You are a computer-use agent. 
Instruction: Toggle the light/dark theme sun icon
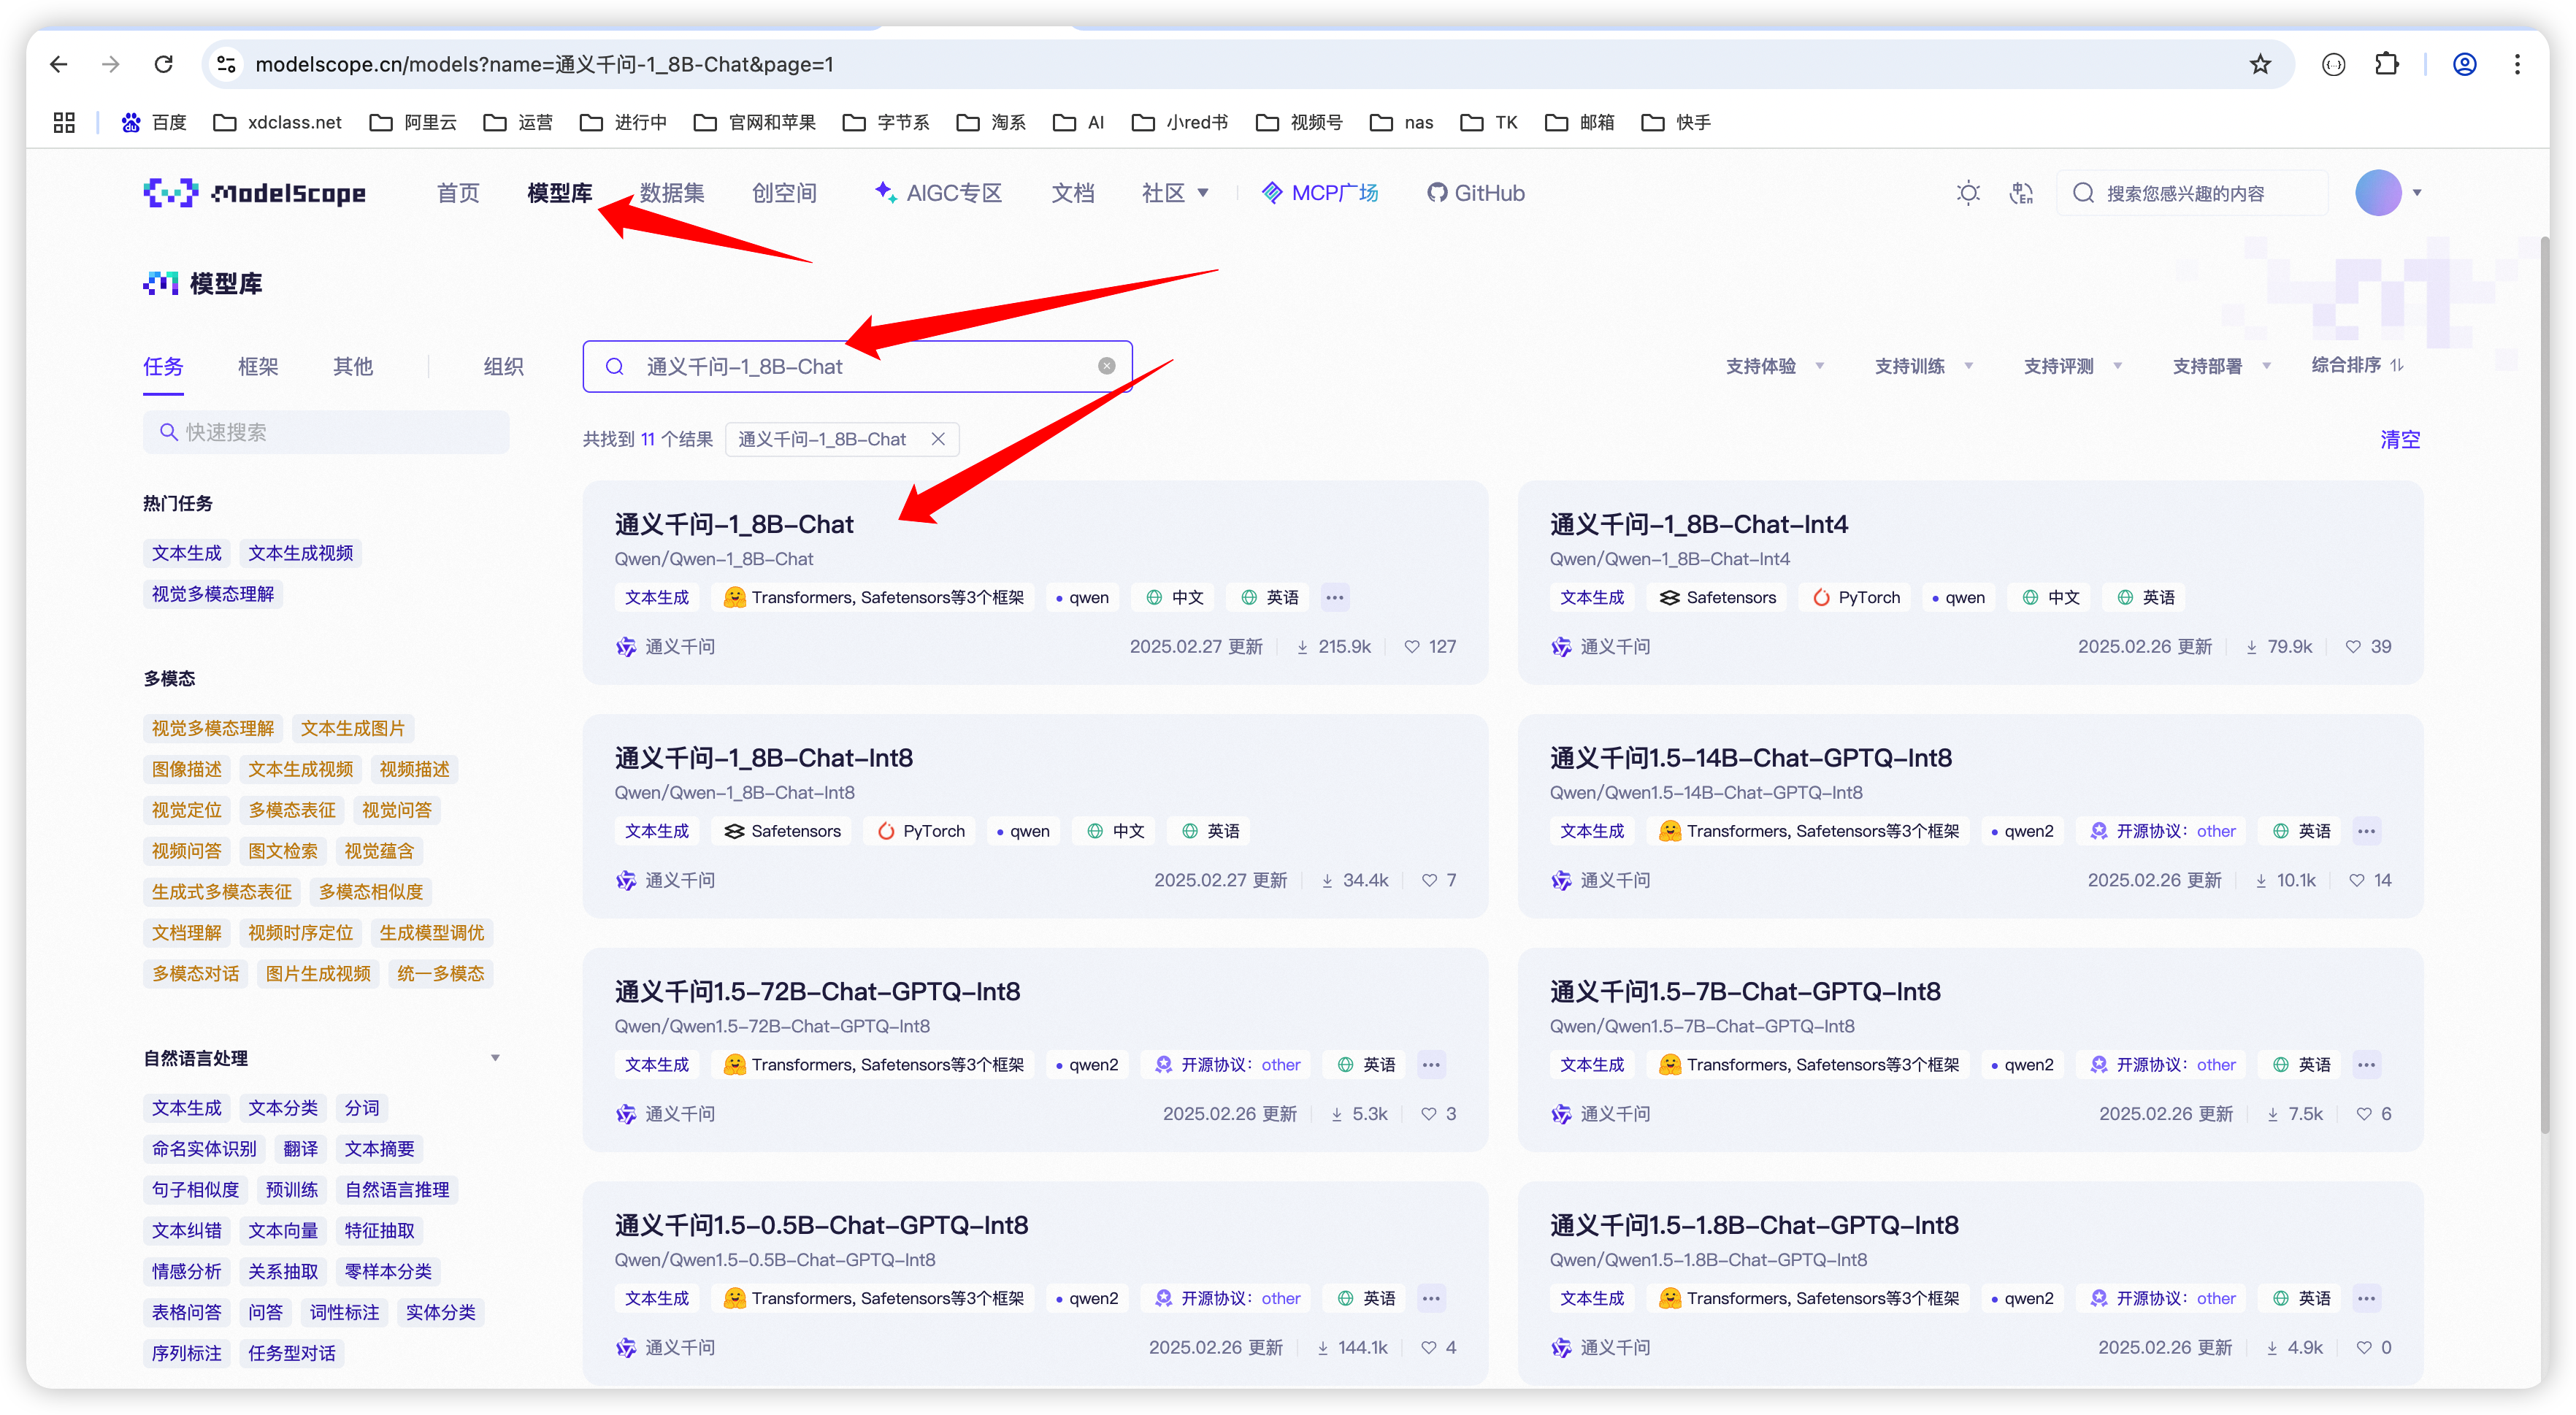1967,193
